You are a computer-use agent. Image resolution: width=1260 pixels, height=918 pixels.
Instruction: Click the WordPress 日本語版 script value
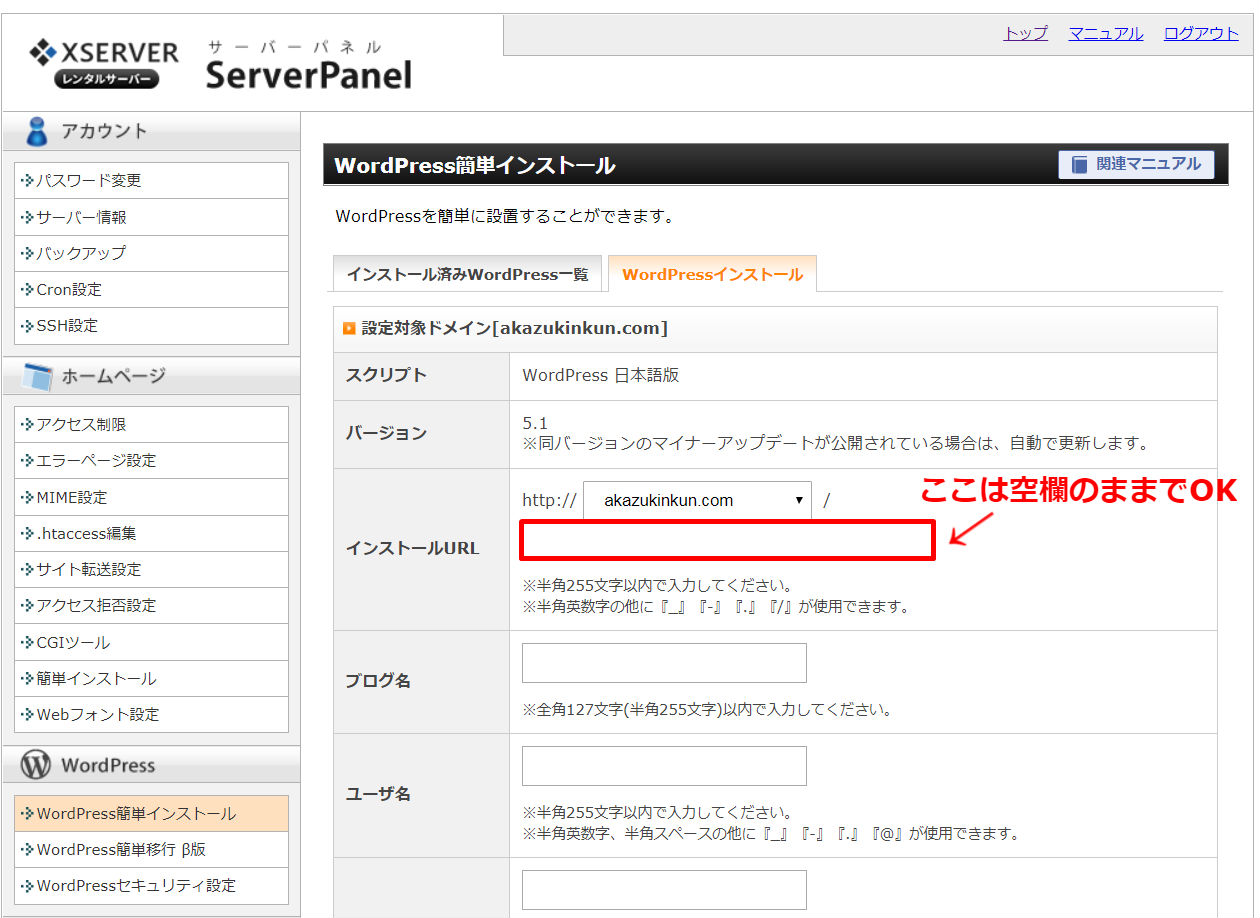(x=601, y=375)
